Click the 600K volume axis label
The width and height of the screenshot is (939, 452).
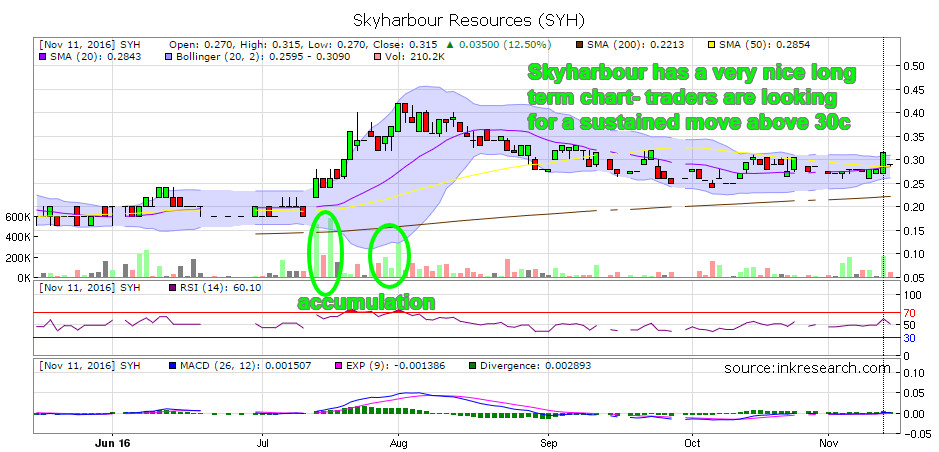(16, 216)
